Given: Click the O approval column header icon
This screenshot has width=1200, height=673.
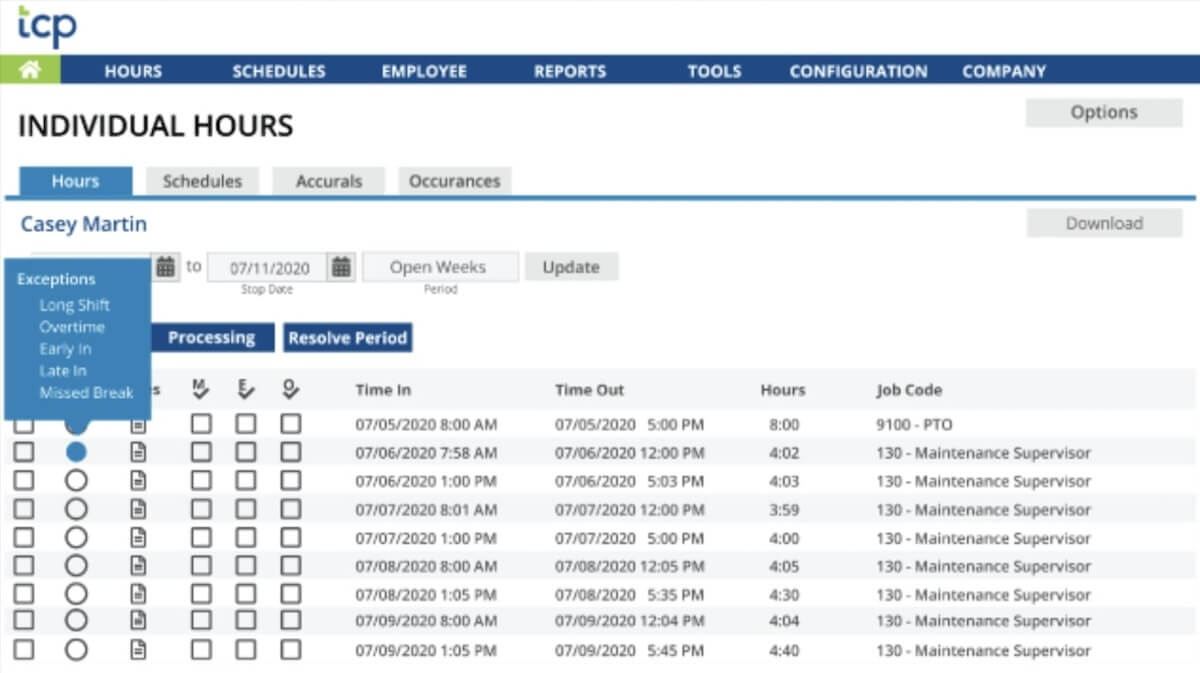Looking at the screenshot, I should [290, 391].
